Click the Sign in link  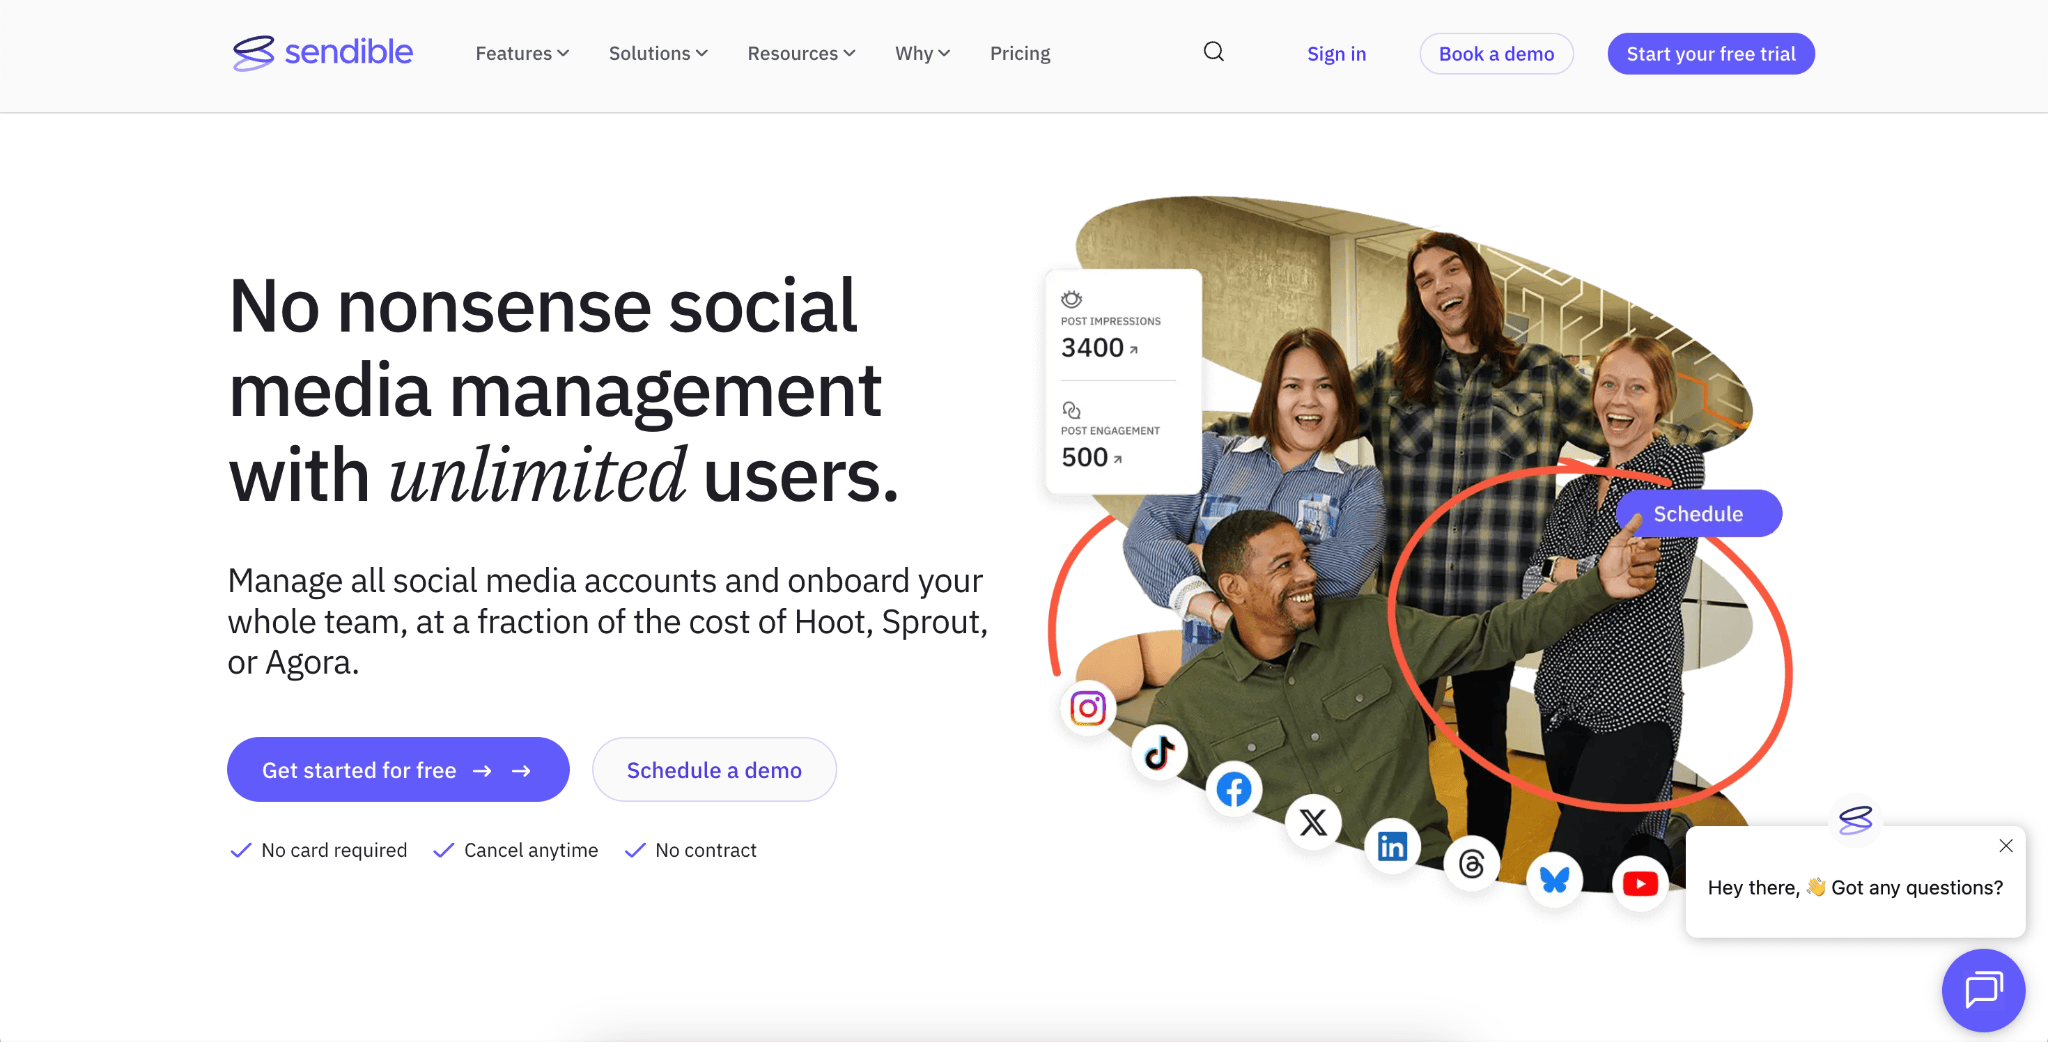click(x=1336, y=54)
